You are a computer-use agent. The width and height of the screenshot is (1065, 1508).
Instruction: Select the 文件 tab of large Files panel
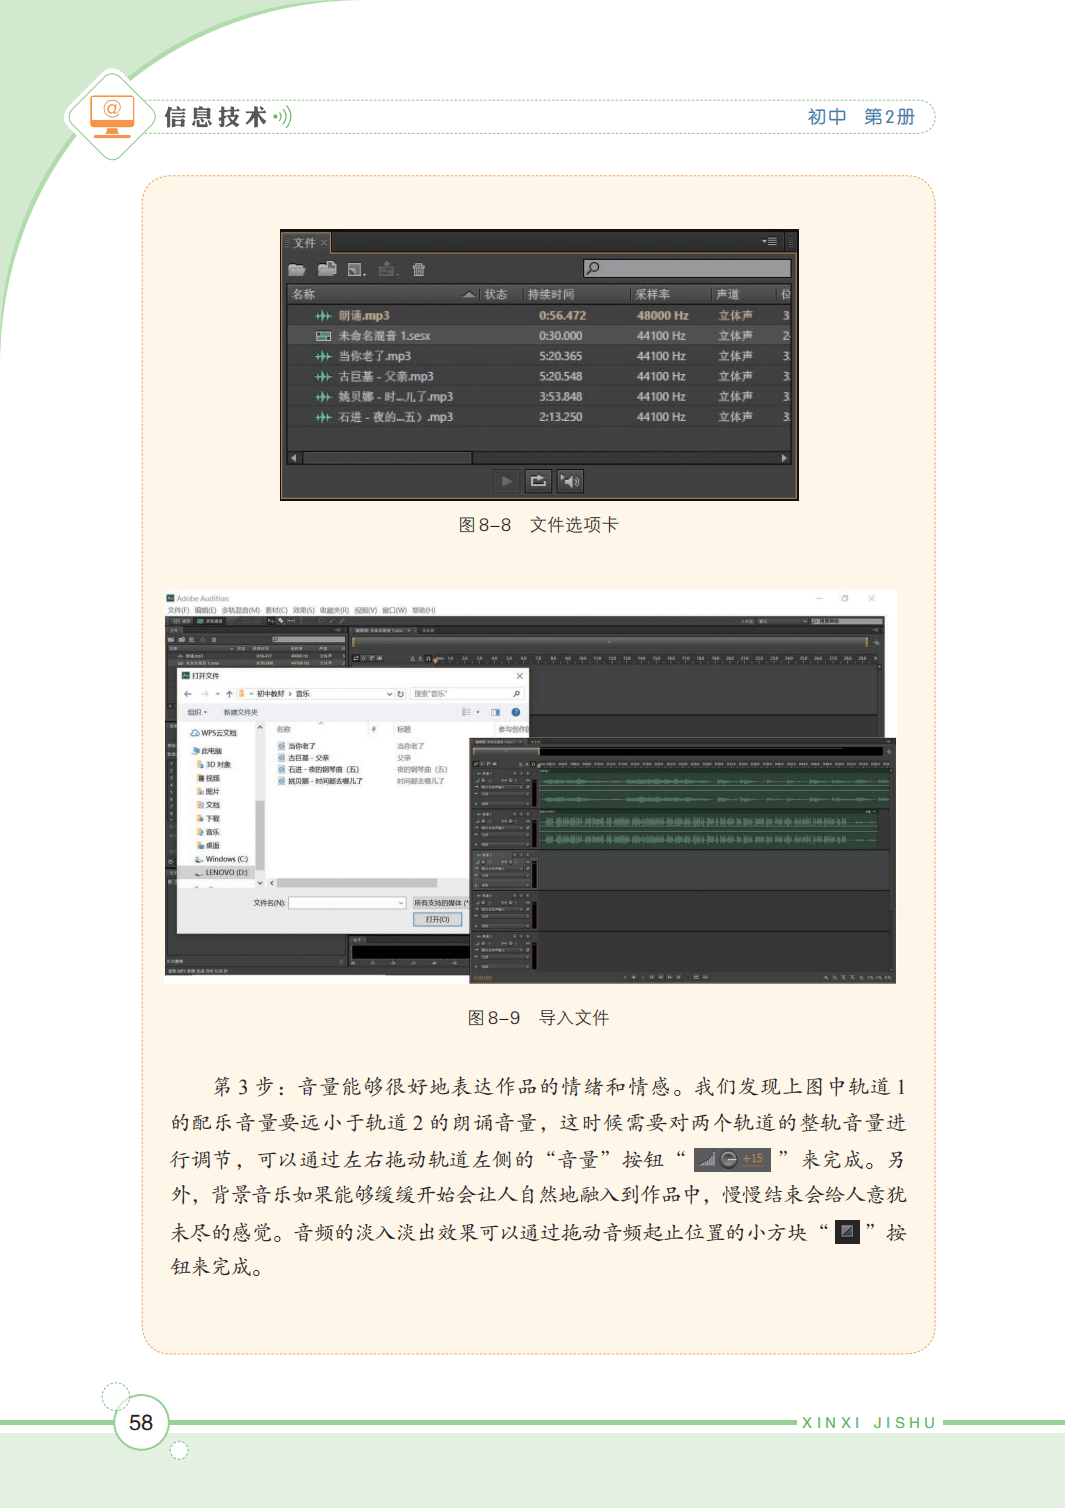click(304, 243)
